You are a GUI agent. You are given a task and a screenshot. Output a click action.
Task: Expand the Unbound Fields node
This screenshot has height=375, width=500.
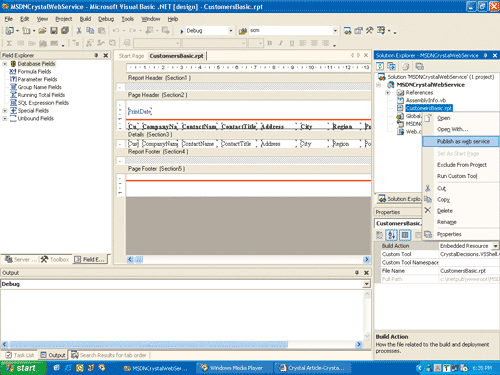[x=5, y=118]
